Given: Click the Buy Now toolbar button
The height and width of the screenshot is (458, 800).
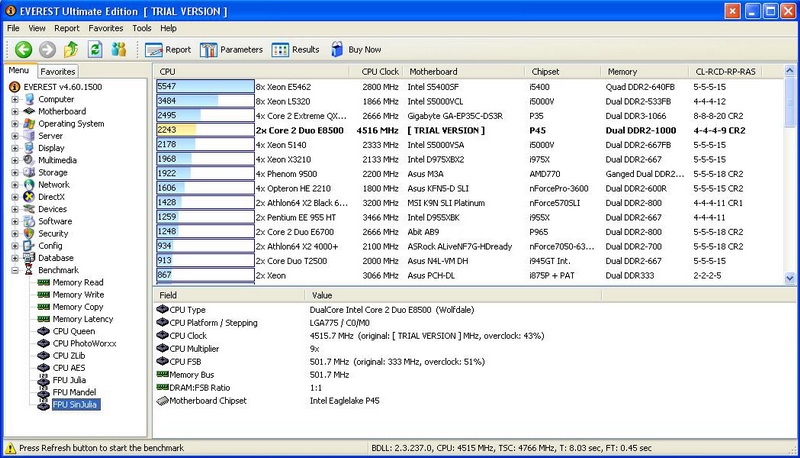Looking at the screenshot, I should [x=356, y=49].
